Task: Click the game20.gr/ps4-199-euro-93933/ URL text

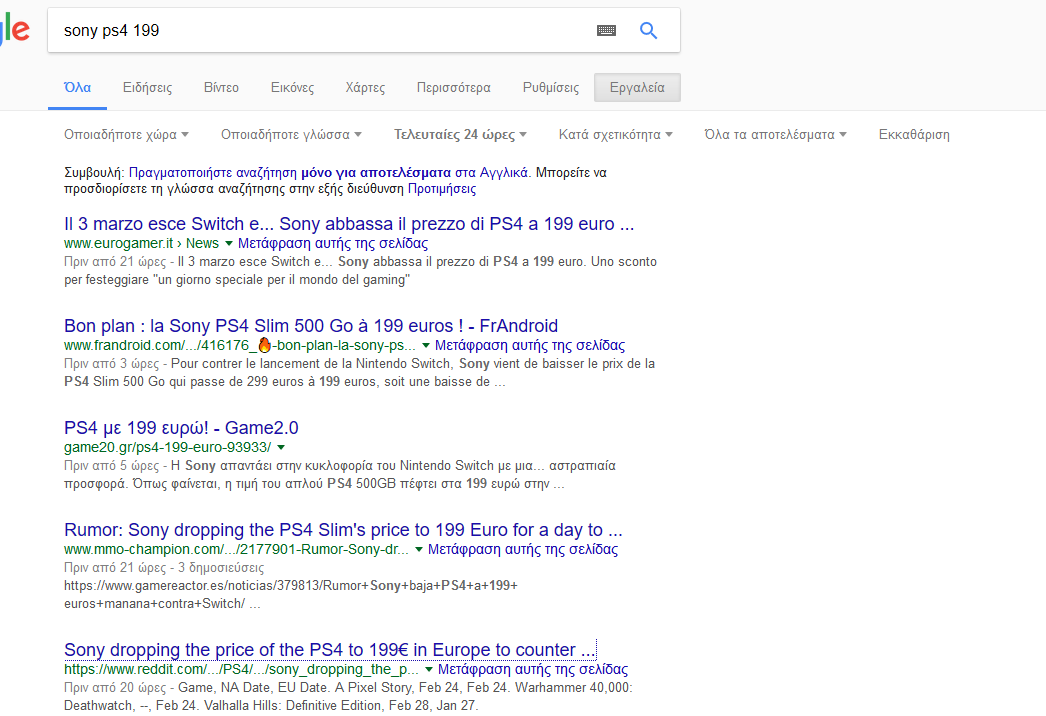Action: coord(167,447)
